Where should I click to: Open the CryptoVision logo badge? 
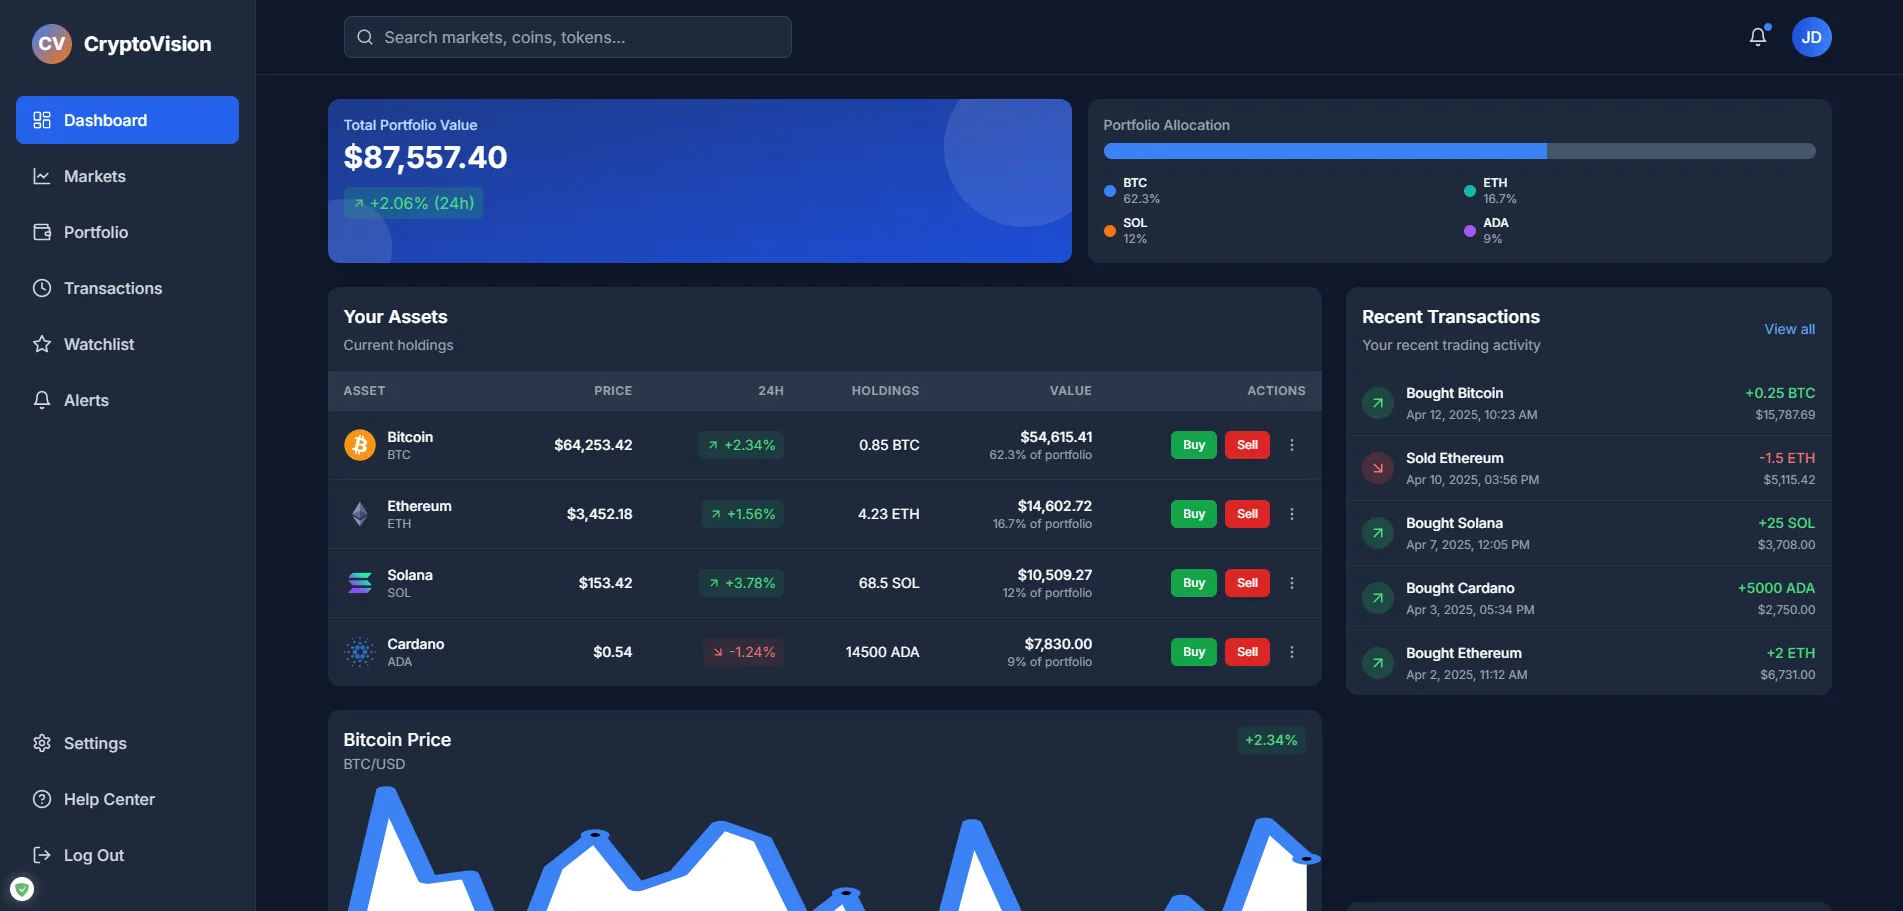pos(50,43)
